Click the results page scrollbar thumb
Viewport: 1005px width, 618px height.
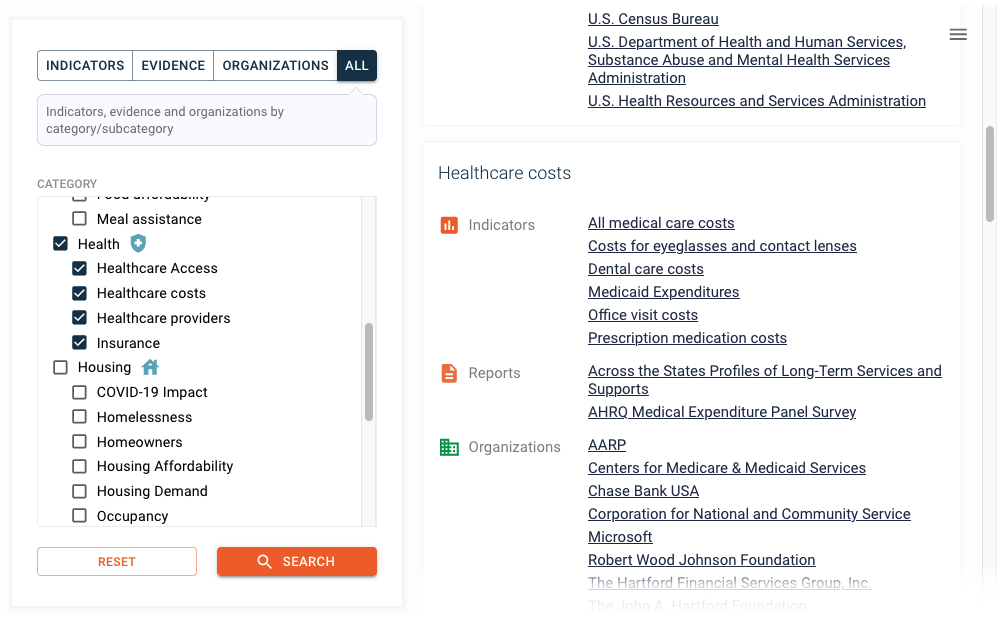click(x=990, y=174)
